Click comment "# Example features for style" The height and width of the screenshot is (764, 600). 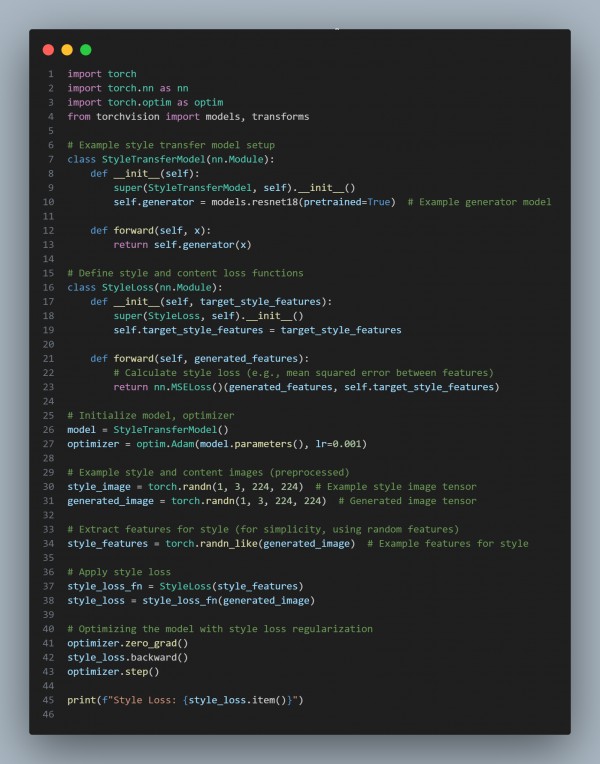click(x=447, y=543)
